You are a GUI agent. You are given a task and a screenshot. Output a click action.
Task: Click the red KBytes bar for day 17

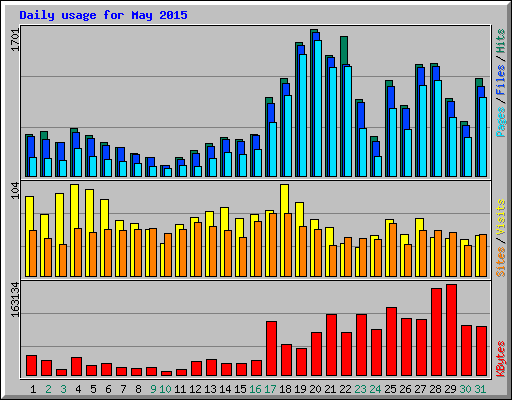[x=271, y=349]
